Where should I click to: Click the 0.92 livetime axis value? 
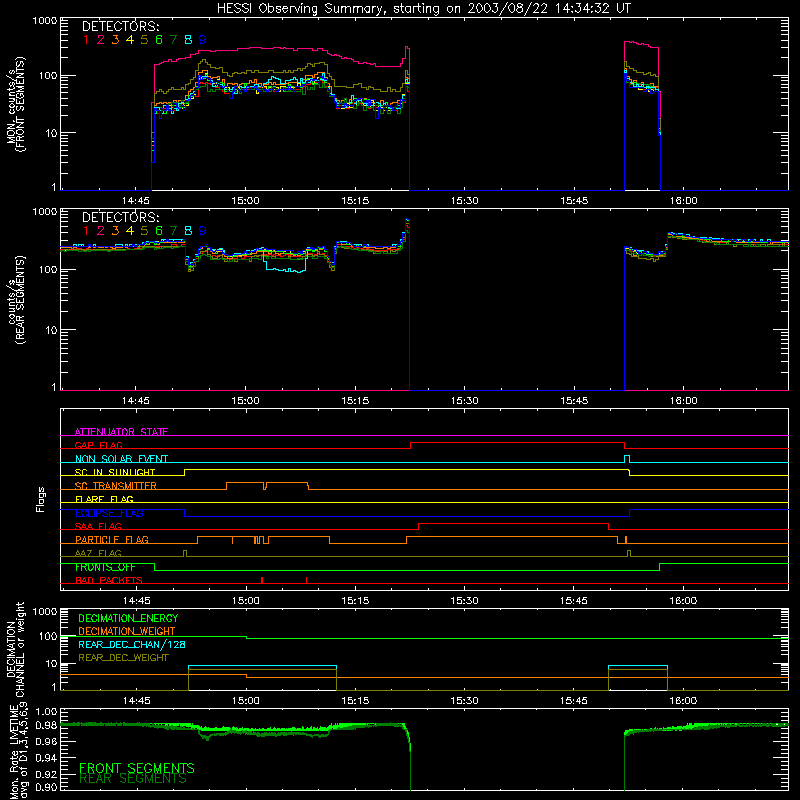[x=46, y=774]
